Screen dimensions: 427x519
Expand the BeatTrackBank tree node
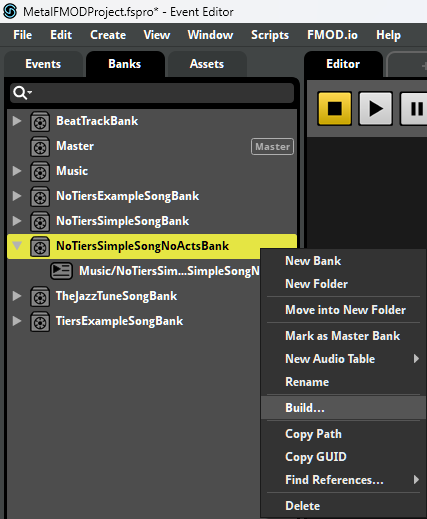[x=17, y=121]
